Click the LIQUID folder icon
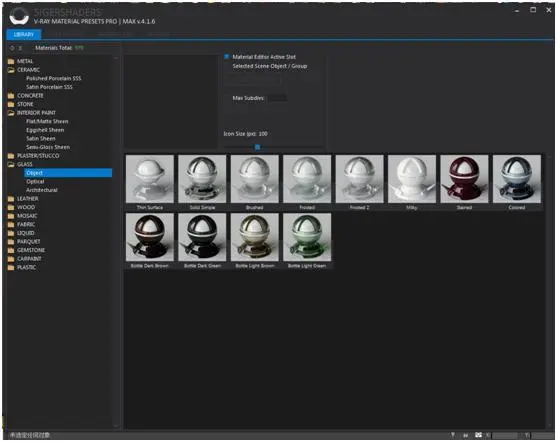 11,233
